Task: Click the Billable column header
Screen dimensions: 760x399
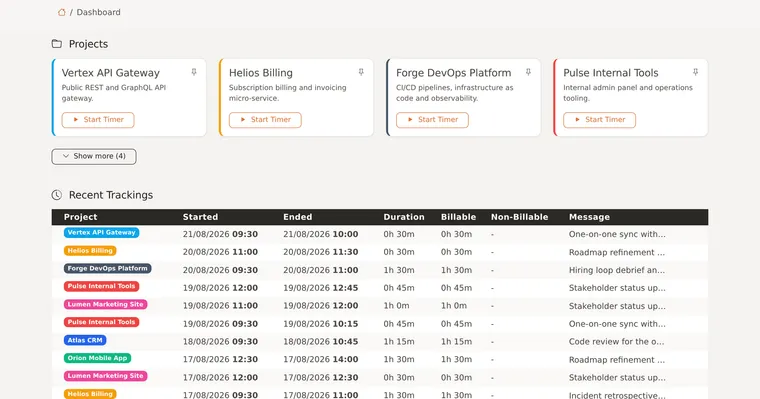Action: point(459,217)
